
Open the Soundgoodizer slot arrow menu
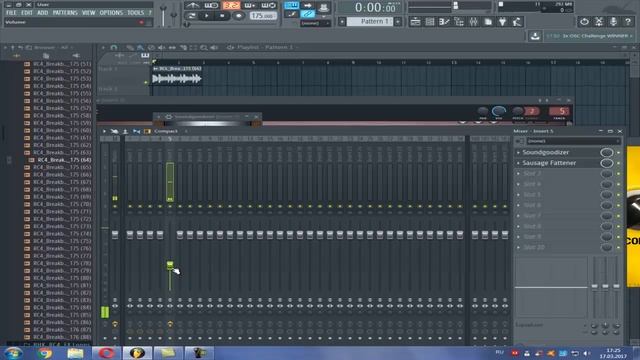518,152
